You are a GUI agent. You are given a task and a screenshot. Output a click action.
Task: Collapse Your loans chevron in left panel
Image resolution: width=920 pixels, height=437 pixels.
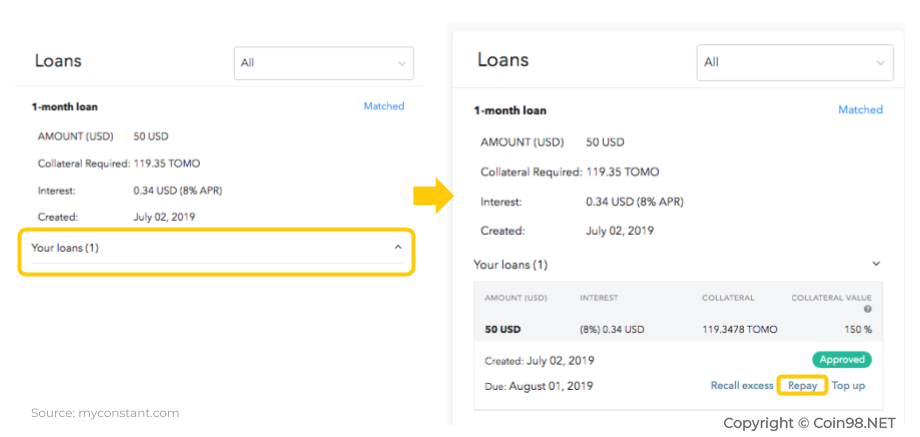click(398, 248)
